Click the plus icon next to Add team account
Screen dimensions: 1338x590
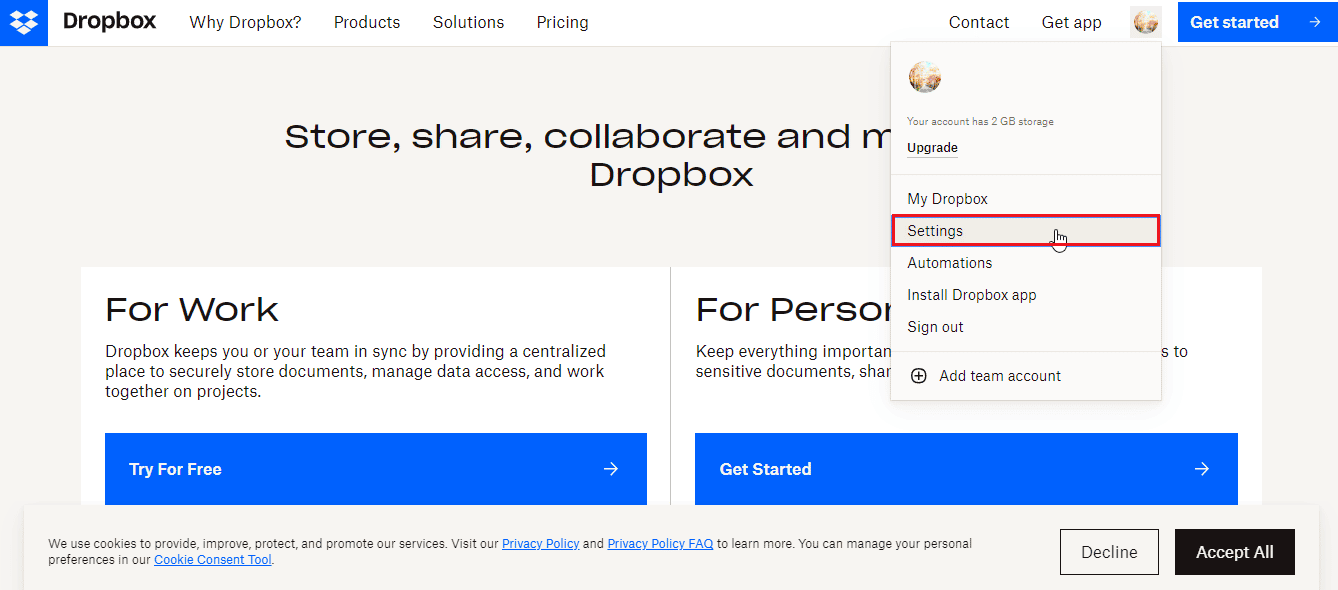coord(919,376)
